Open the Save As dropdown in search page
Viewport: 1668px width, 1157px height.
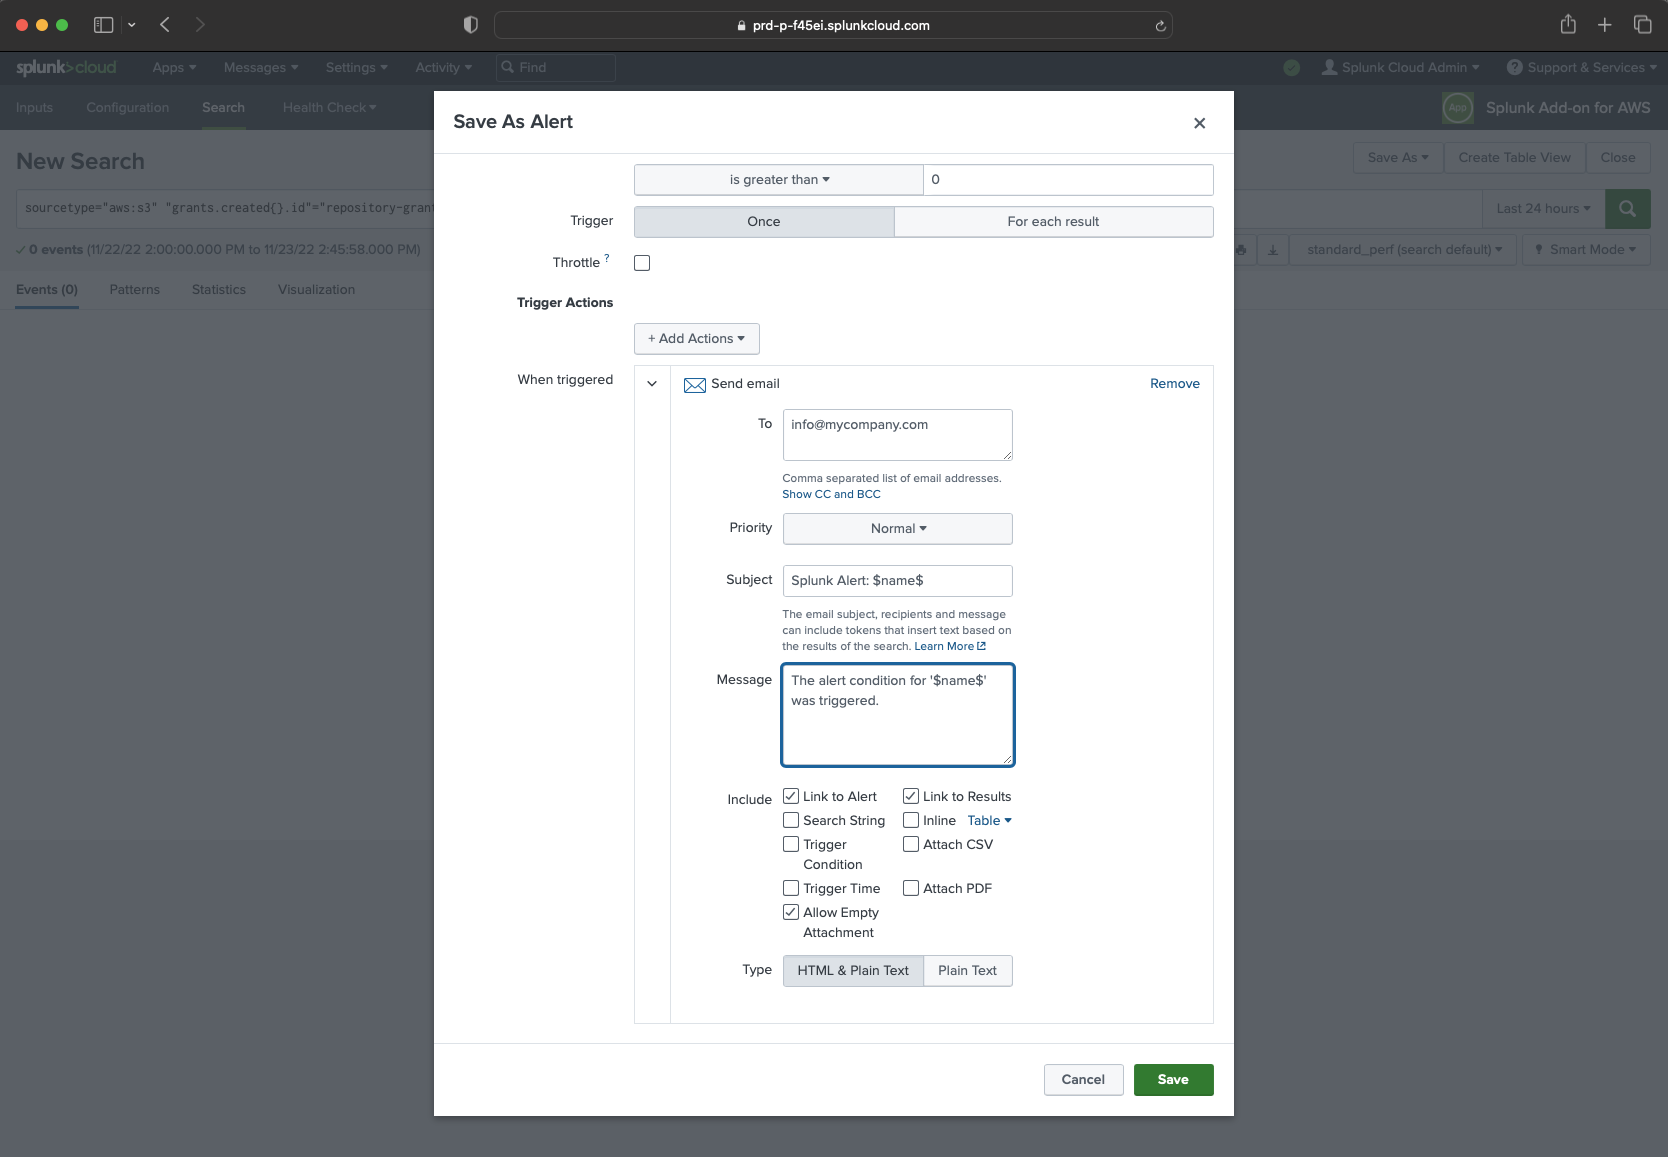(x=1398, y=158)
